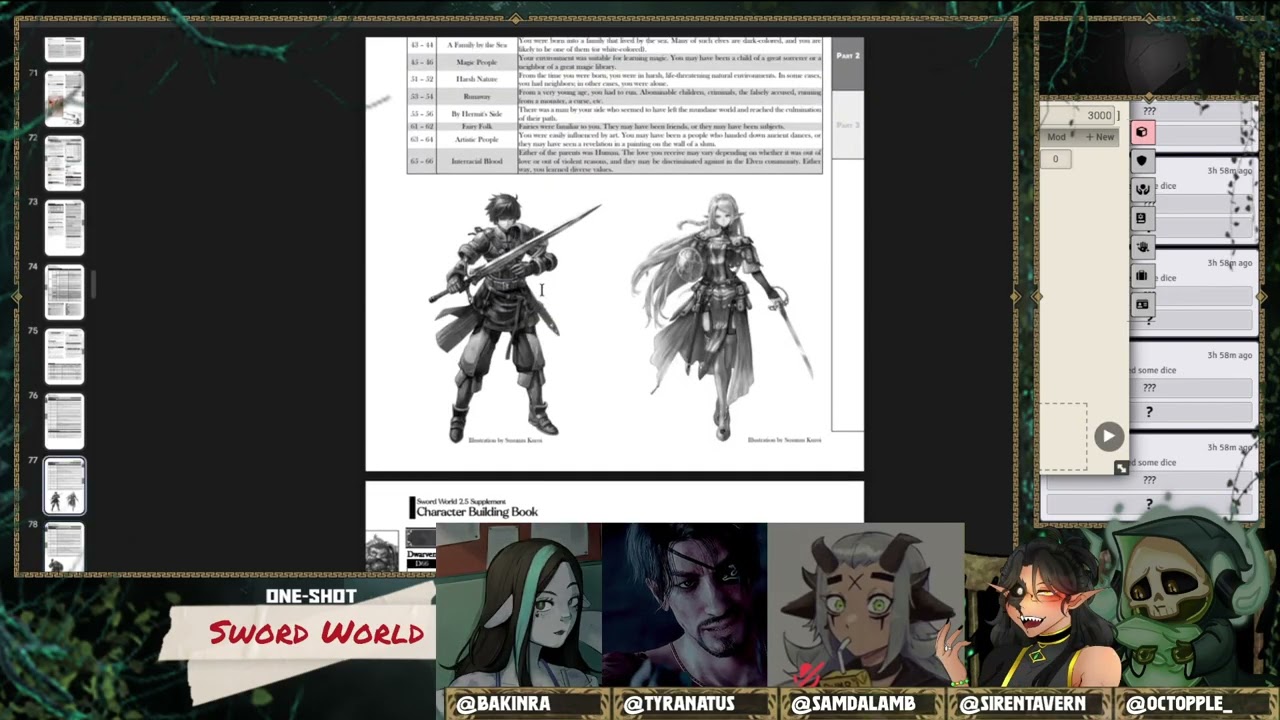Screen dimensions: 1280x720
Task: Click the 'By Hermit's Side' table row
Action: 615,114
